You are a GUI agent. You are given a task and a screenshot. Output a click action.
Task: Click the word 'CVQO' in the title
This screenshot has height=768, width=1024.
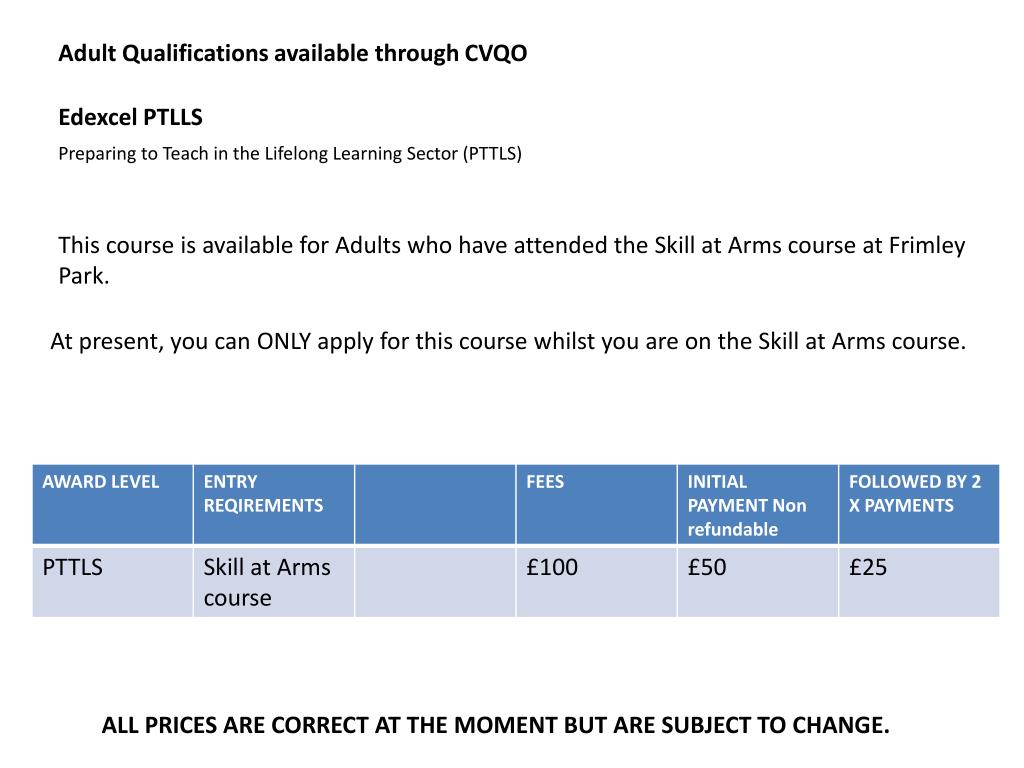point(496,54)
